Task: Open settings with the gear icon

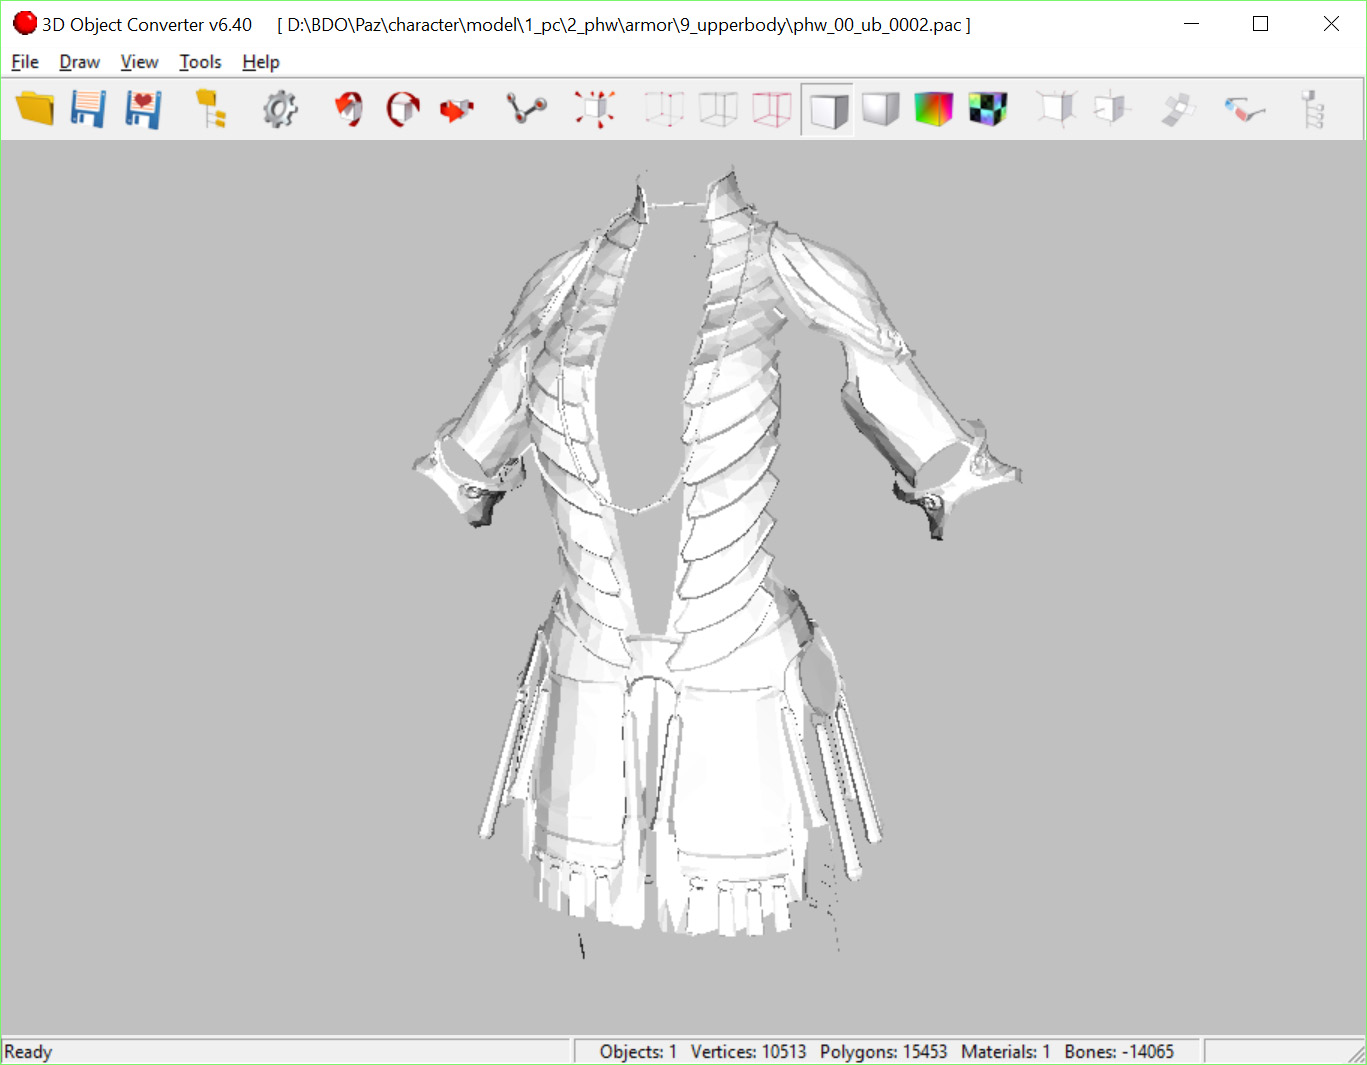Action: tap(280, 108)
